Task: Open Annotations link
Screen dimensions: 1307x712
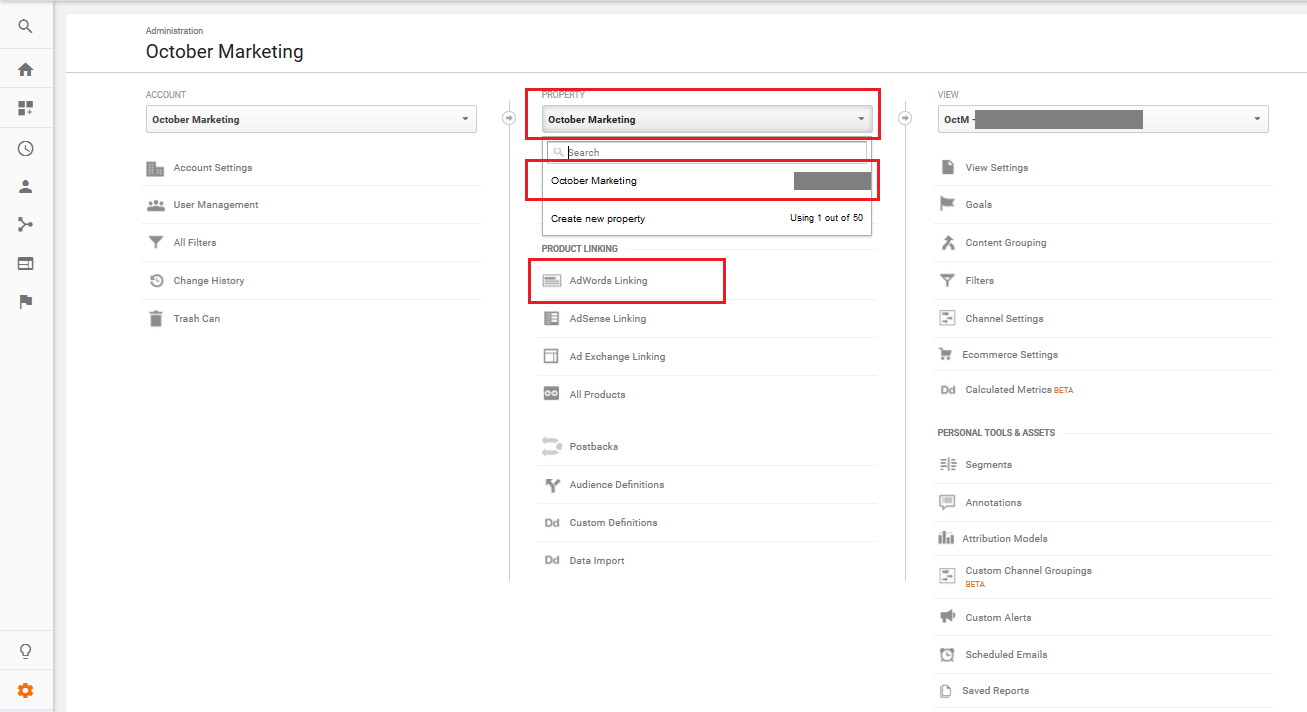Action: point(994,503)
